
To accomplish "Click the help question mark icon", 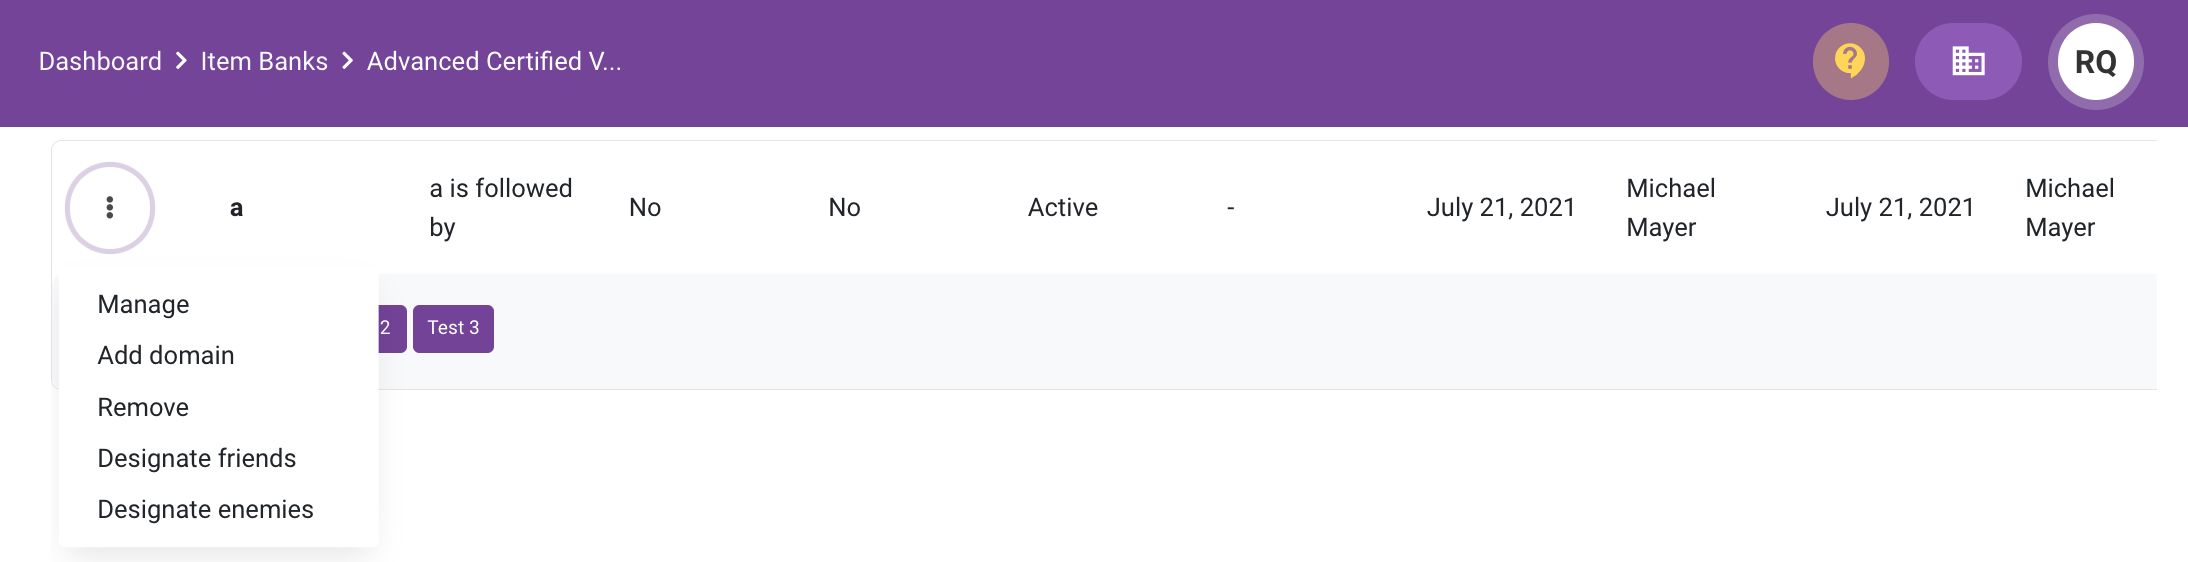I will 1850,62.
